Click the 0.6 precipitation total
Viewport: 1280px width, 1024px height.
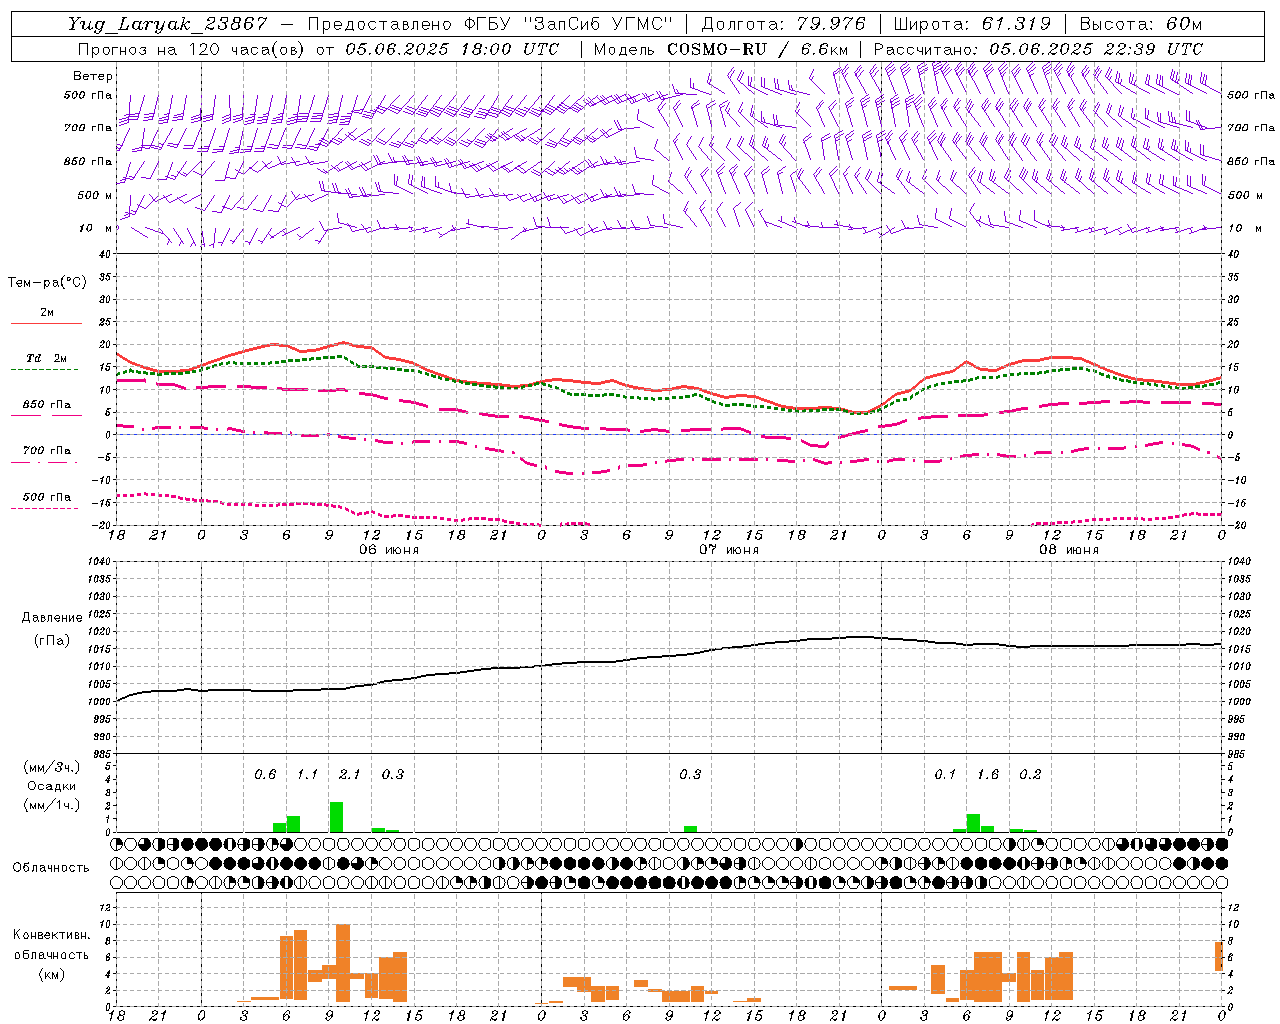point(265,775)
